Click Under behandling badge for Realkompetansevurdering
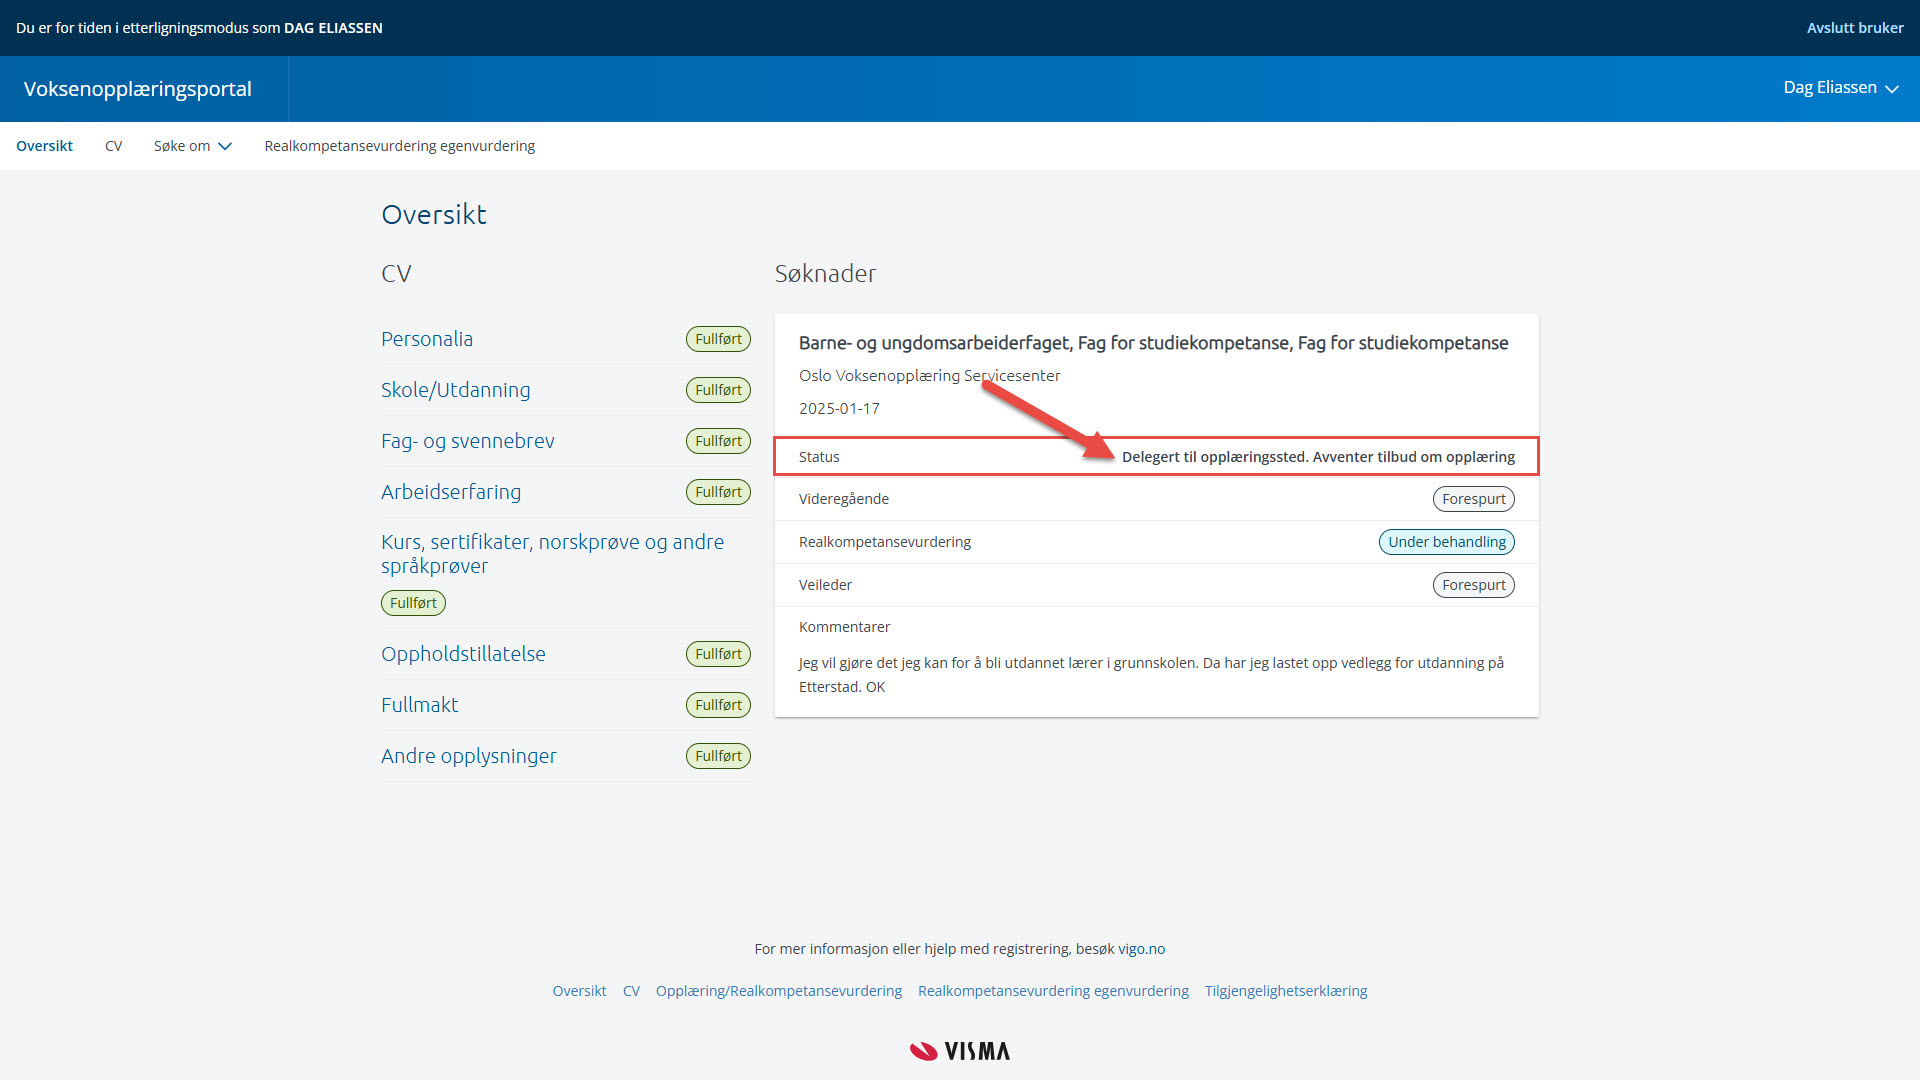1920x1080 pixels. pos(1446,542)
